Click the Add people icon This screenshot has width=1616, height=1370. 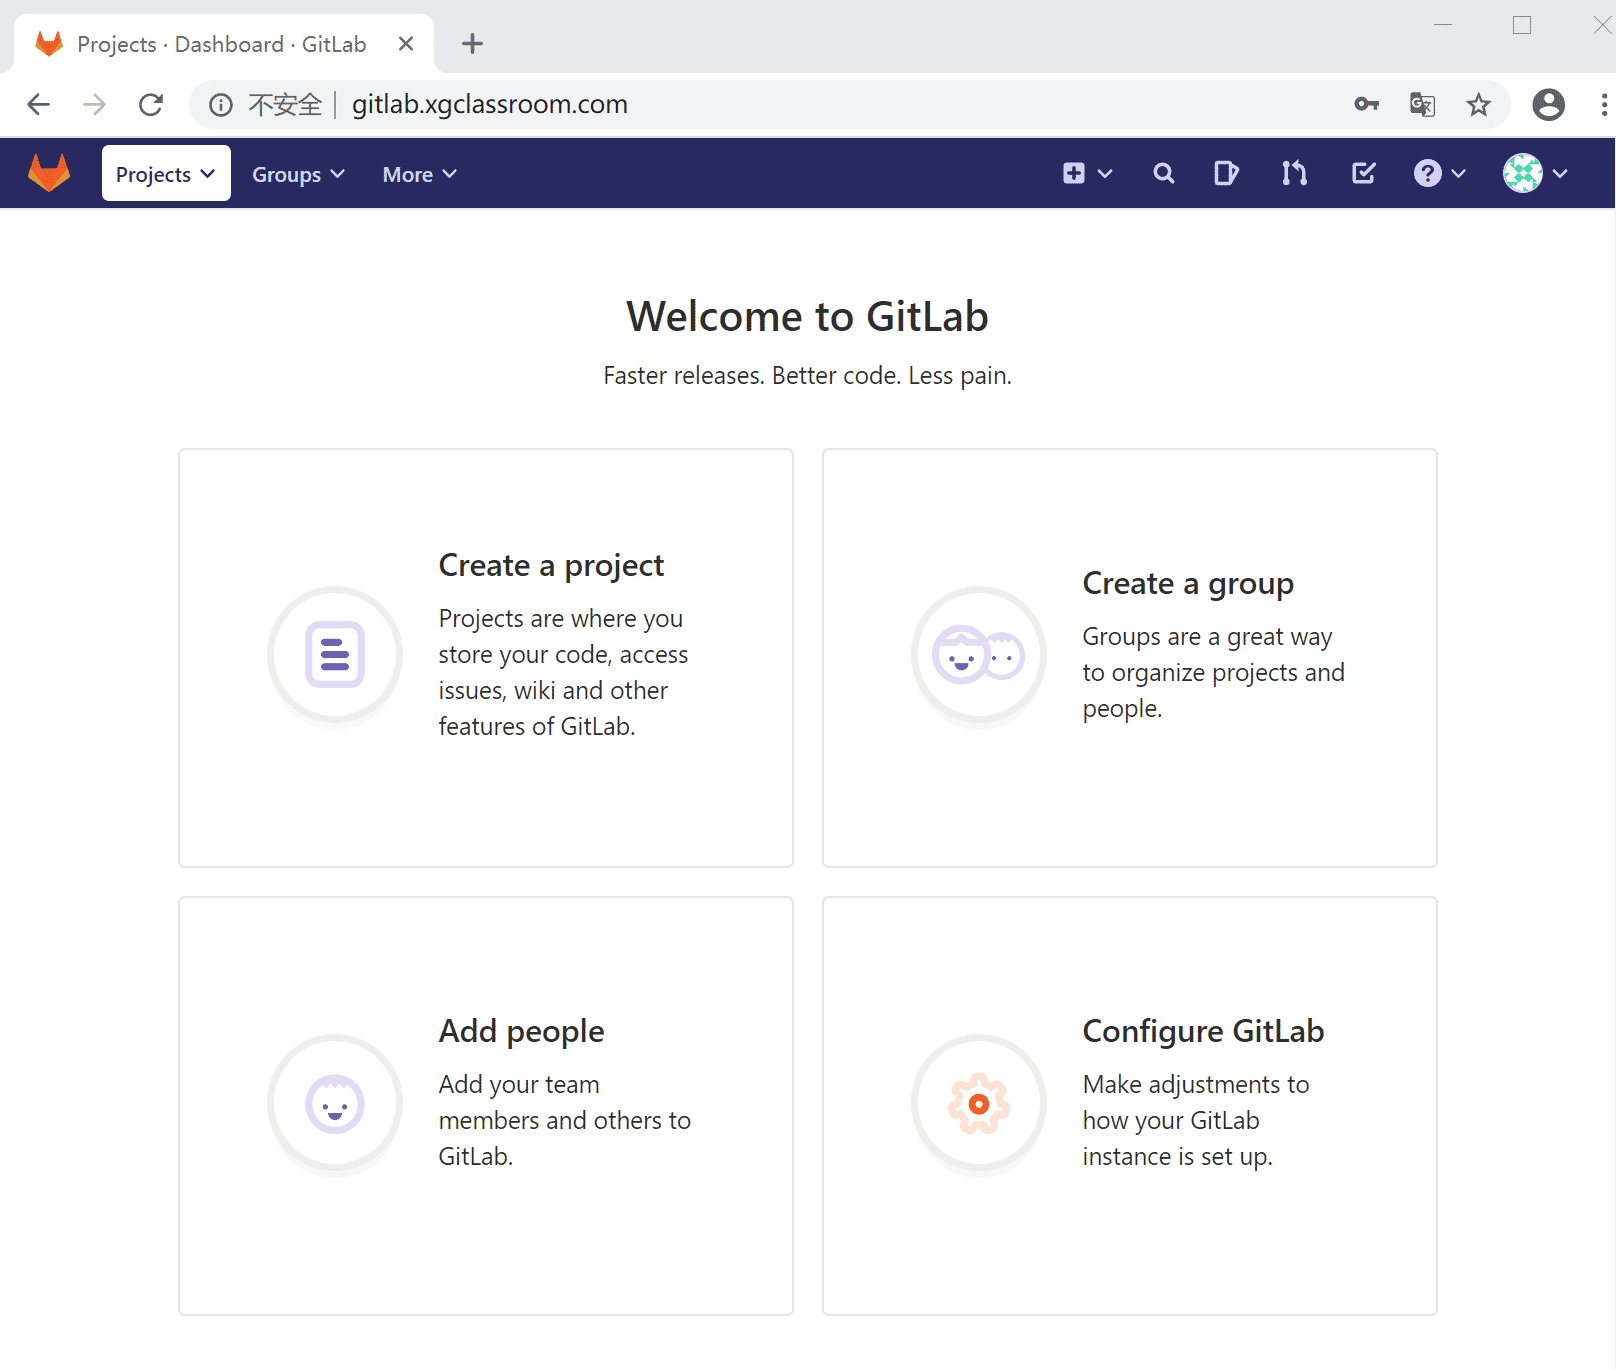click(x=335, y=1102)
